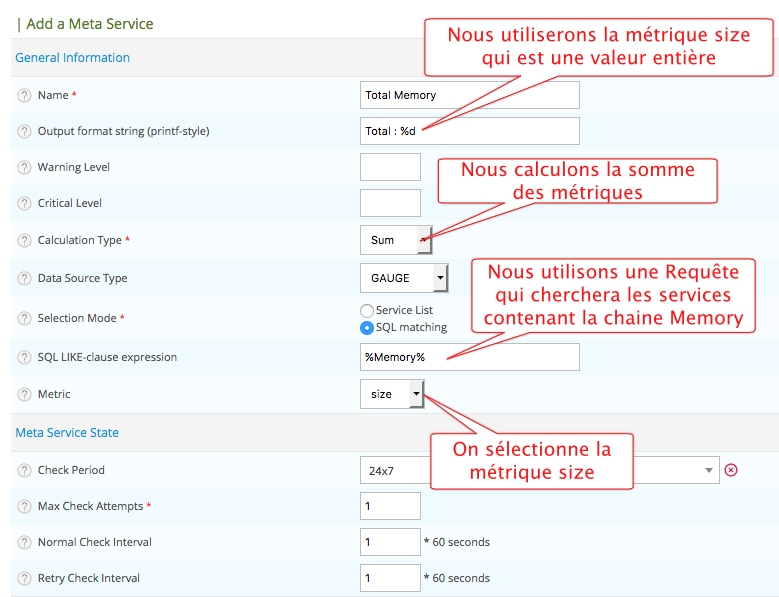Image resolution: width=779 pixels, height=597 pixels.
Task: Select the SQL matching radio button
Action: 367,327
